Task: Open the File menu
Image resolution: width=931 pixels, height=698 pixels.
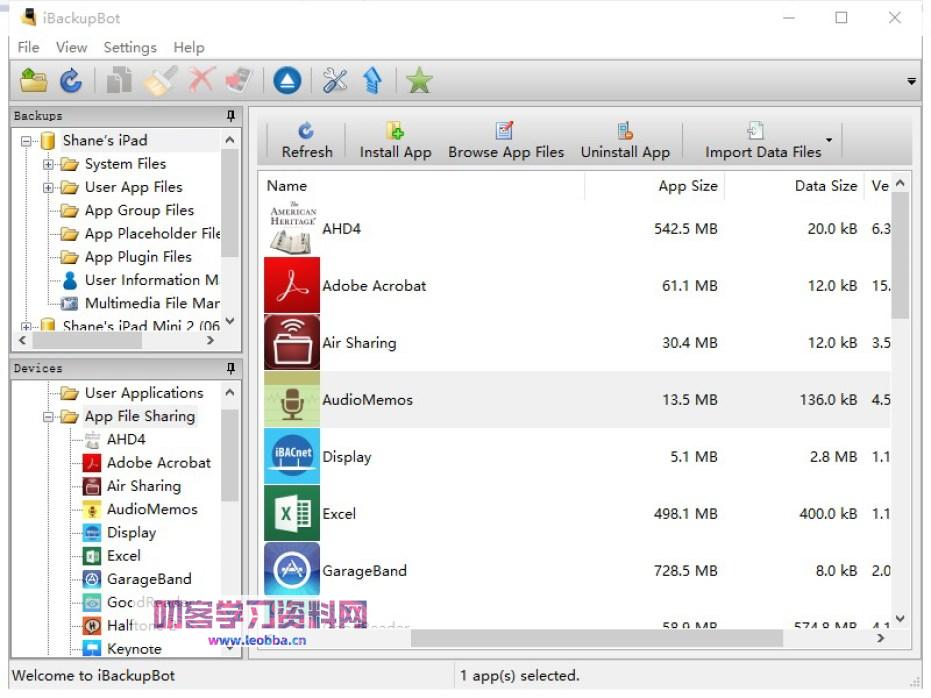Action: 28,47
